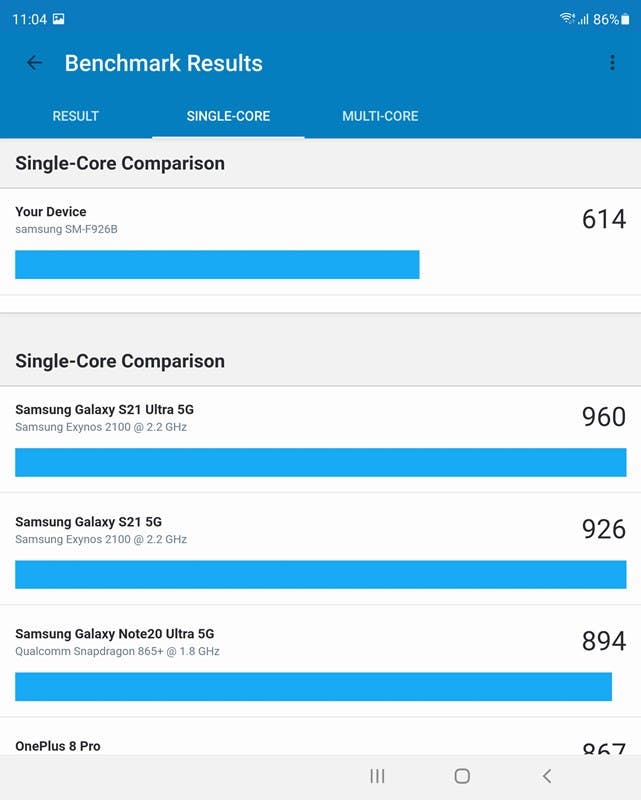Viewport: 641px width, 800px height.
Task: Click the Galaxy Note20 Ultra score bar
Action: tap(313, 686)
